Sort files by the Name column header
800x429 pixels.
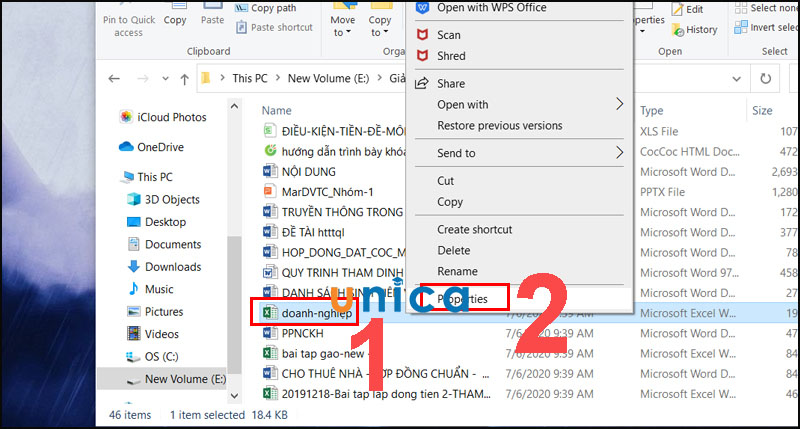click(276, 110)
